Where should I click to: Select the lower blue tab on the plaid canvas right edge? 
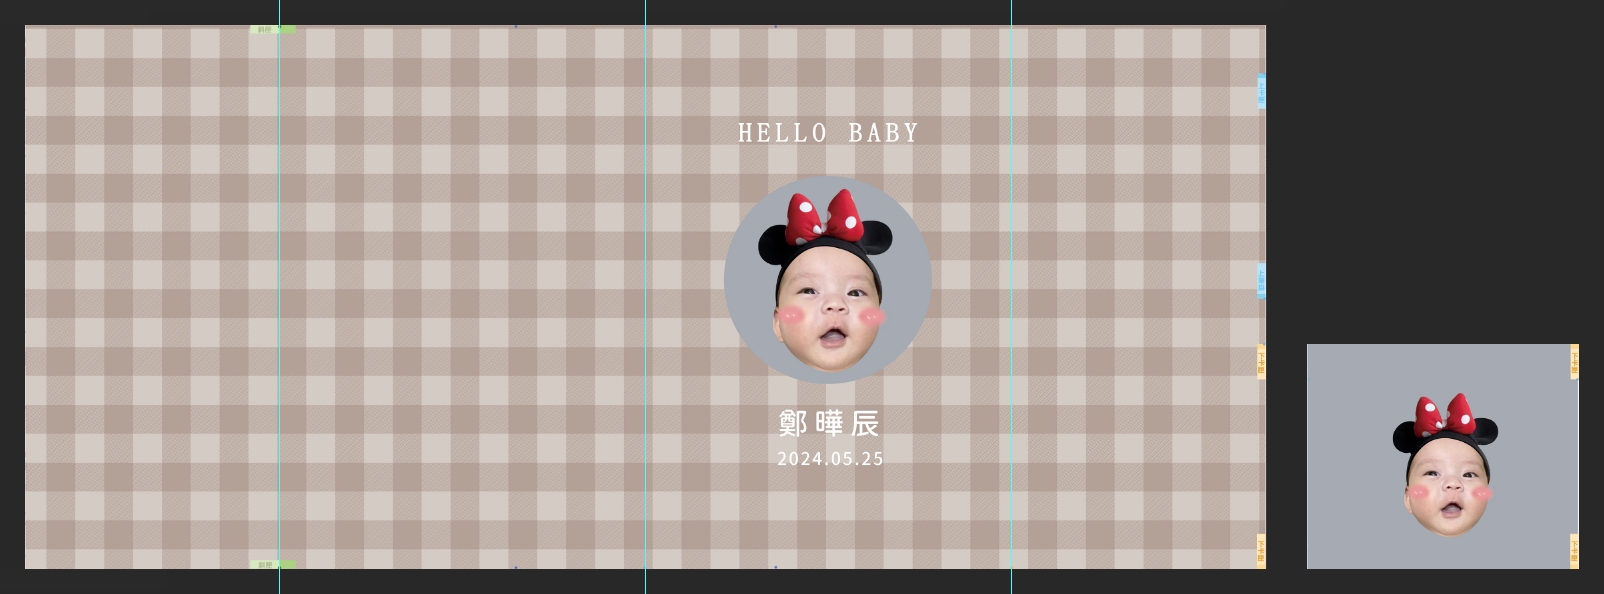coord(1261,281)
